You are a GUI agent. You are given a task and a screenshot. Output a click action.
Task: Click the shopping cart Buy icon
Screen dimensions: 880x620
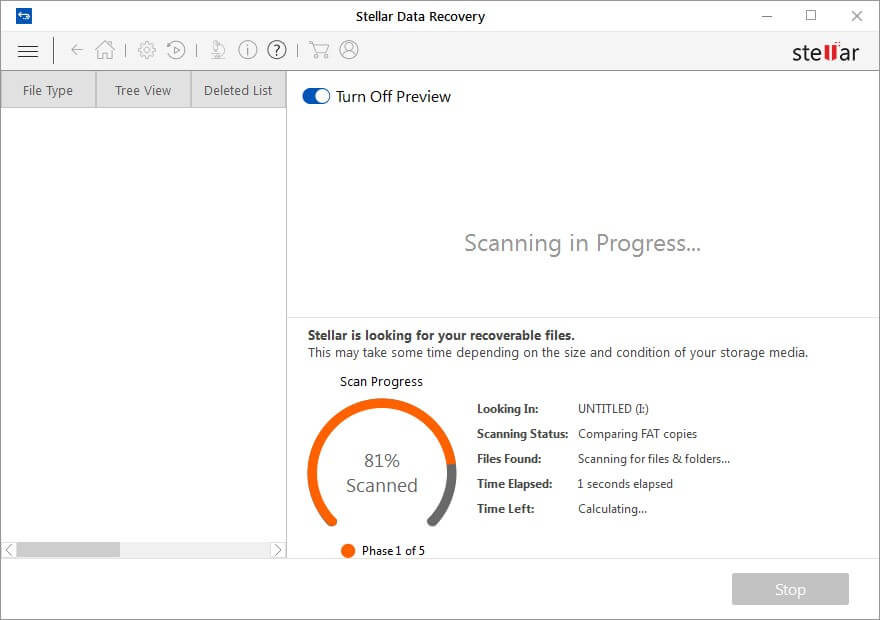[319, 49]
